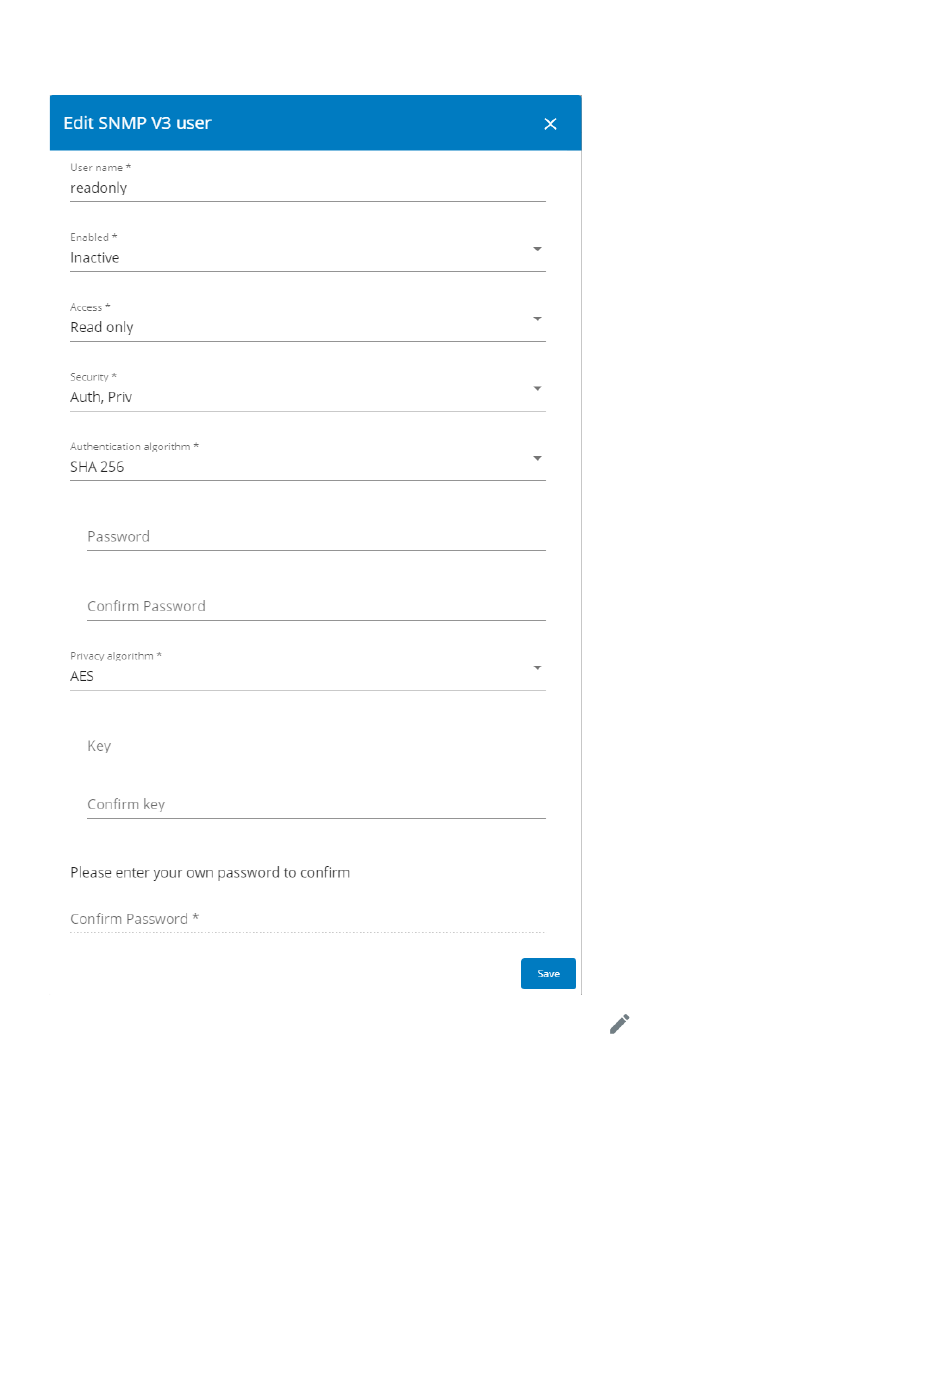The width and height of the screenshot is (950, 1387).
Task: Expand the Authentication algorithm dropdown arrow
Action: [x=537, y=458]
